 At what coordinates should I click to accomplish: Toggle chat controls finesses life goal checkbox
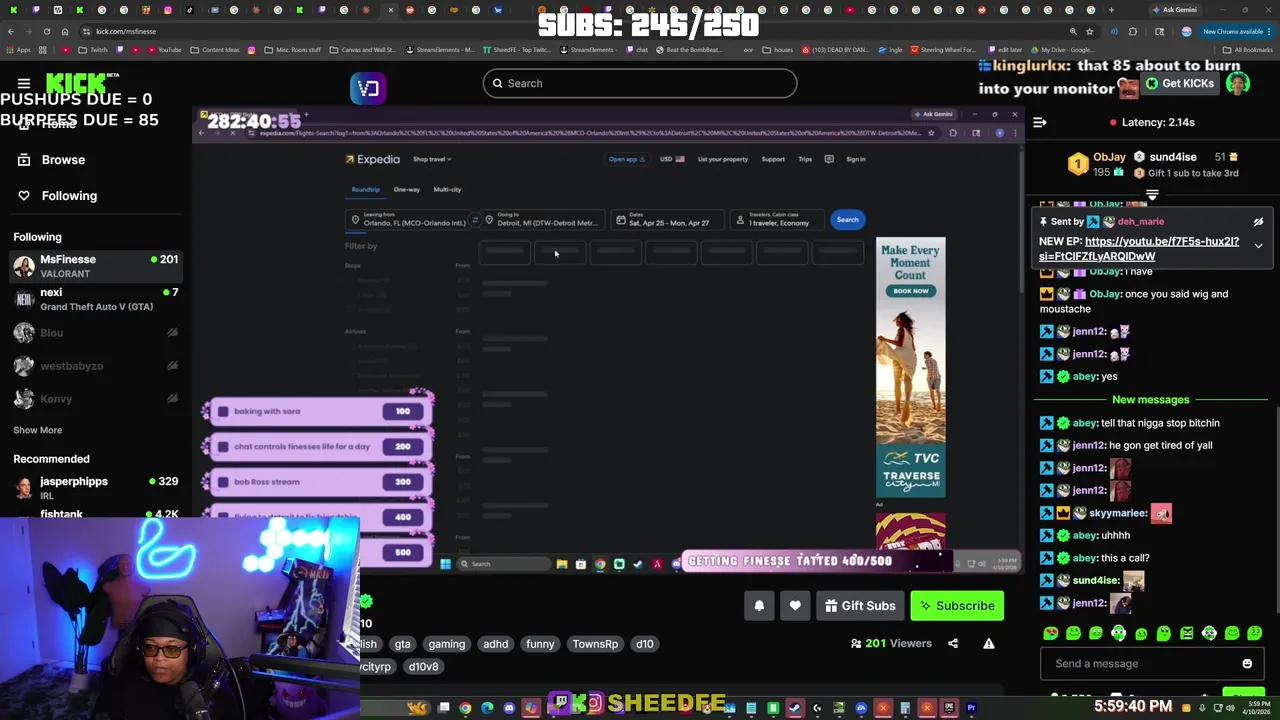pos(223,447)
